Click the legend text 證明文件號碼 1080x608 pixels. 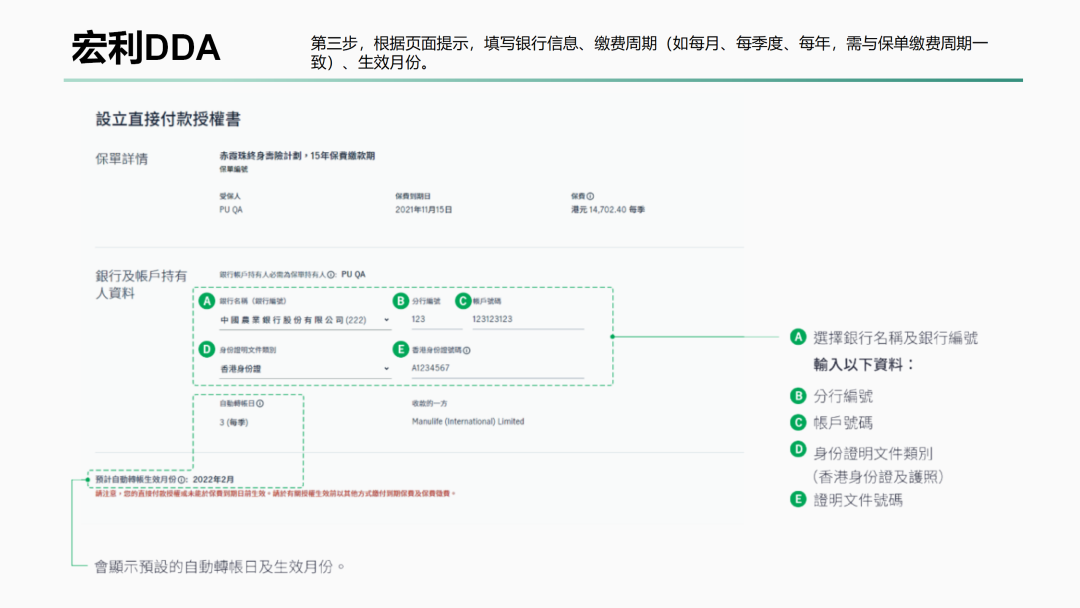[x=858, y=501]
